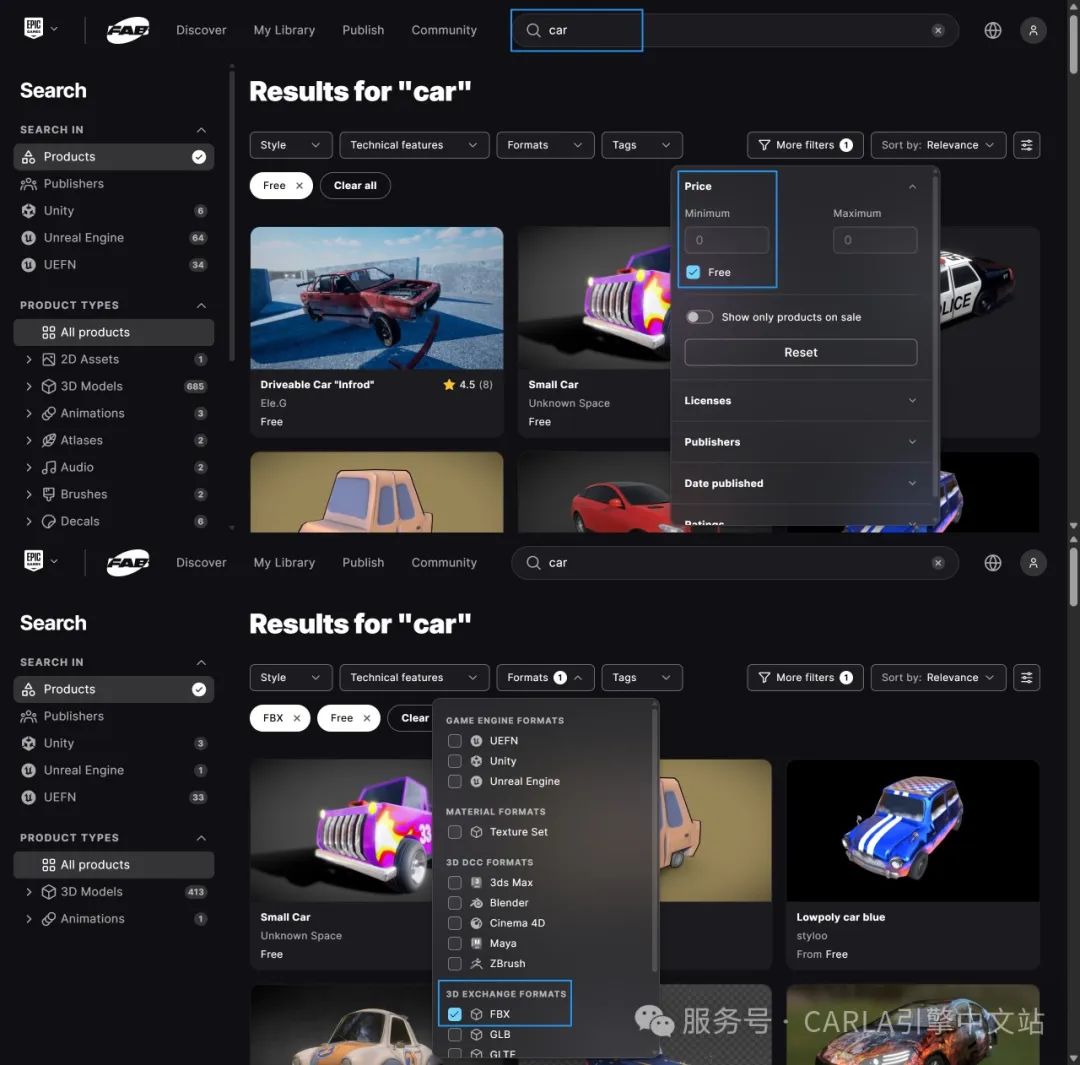Click Unity icon row with count 6
Screen dimensions: 1080x1065
coord(114,211)
